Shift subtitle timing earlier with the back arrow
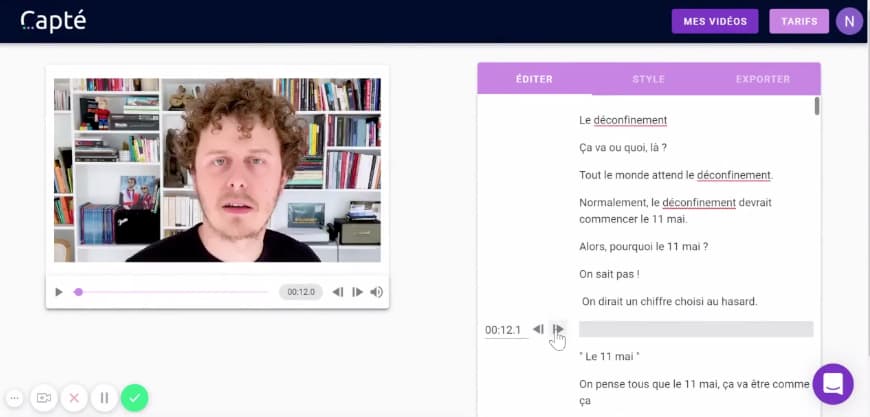Image resolution: width=870 pixels, height=417 pixels. pos(538,329)
